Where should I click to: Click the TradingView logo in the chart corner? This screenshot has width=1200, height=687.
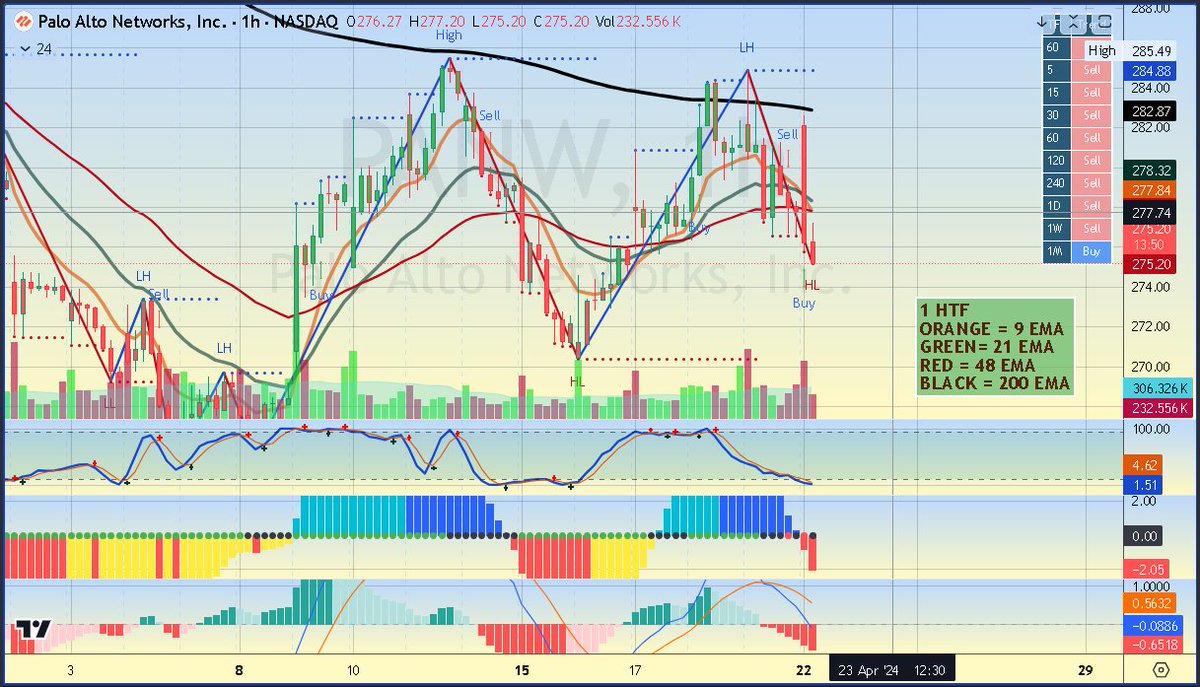coord(34,630)
